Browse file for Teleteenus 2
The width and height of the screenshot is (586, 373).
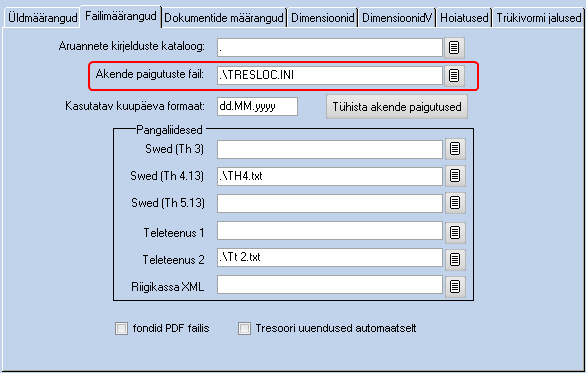pos(455,259)
